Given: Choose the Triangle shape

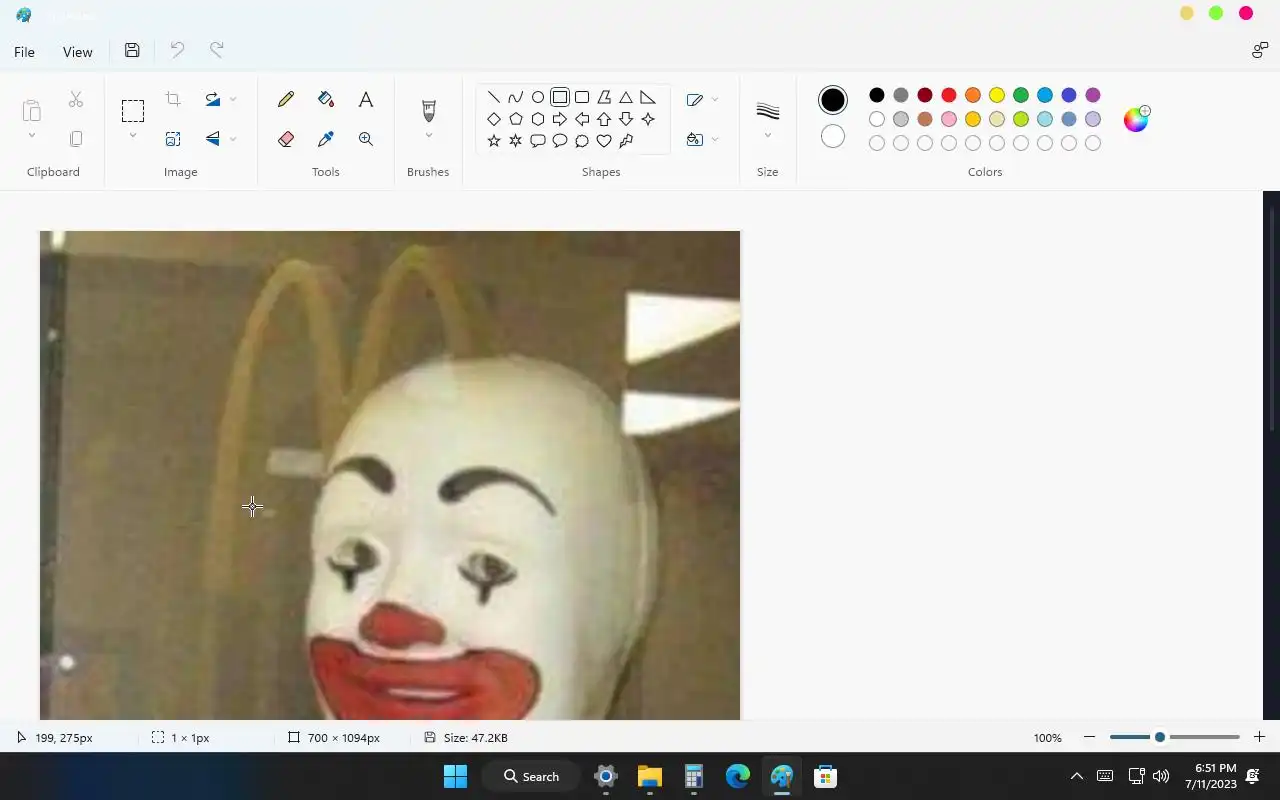Looking at the screenshot, I should 626,97.
